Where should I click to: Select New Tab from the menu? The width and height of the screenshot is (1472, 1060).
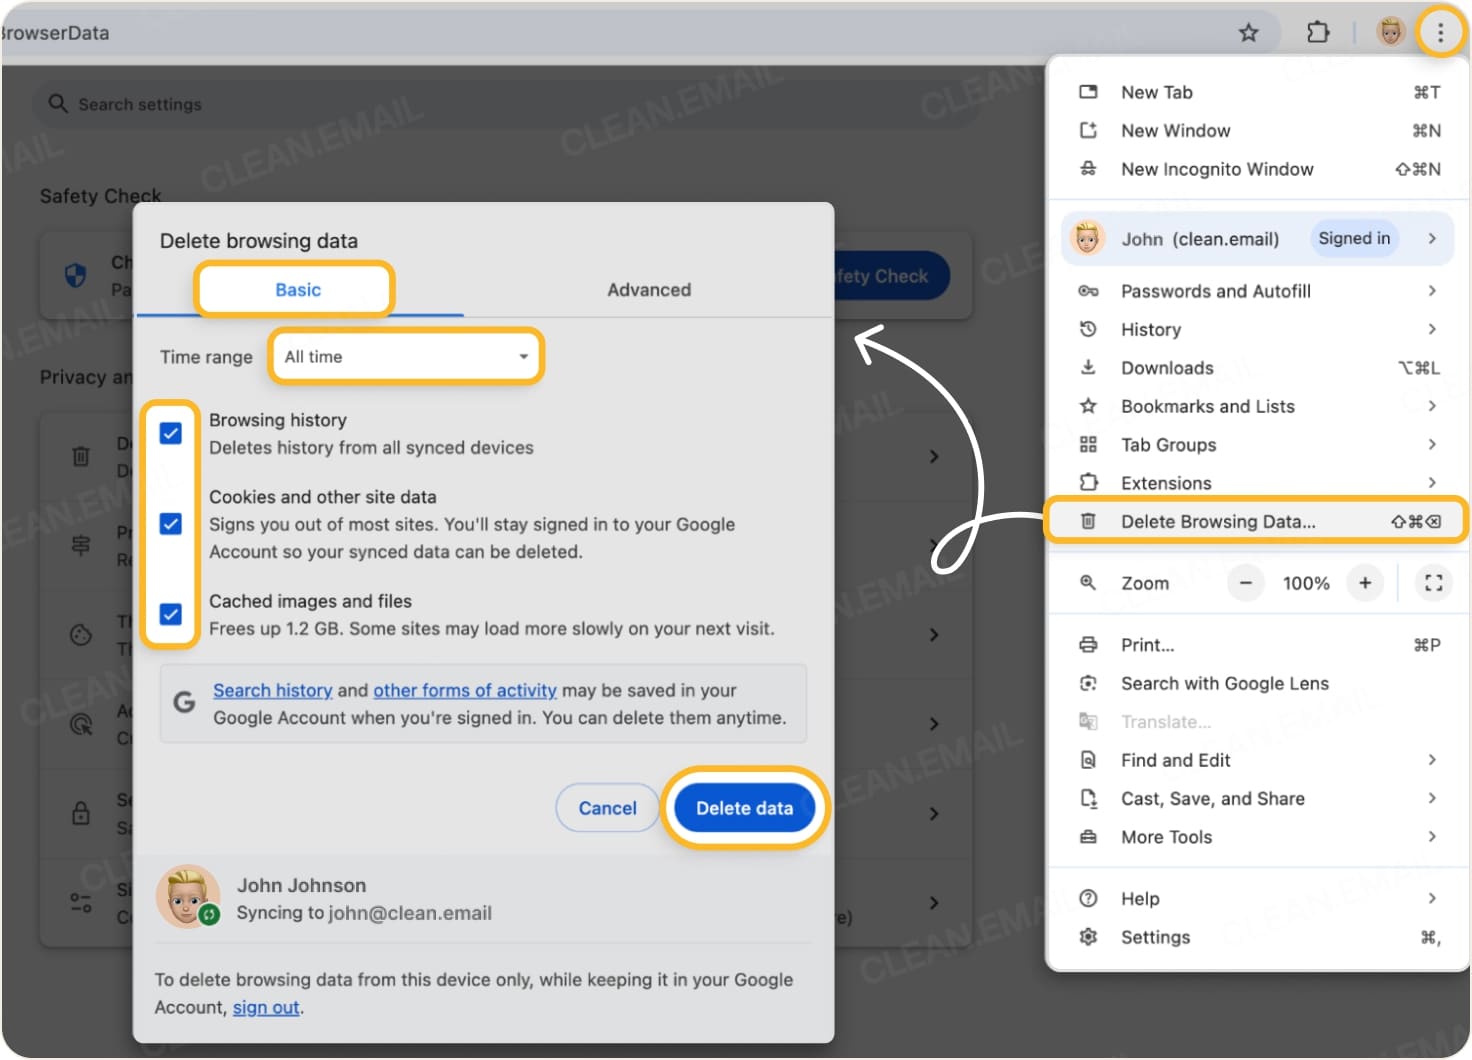1156,92
